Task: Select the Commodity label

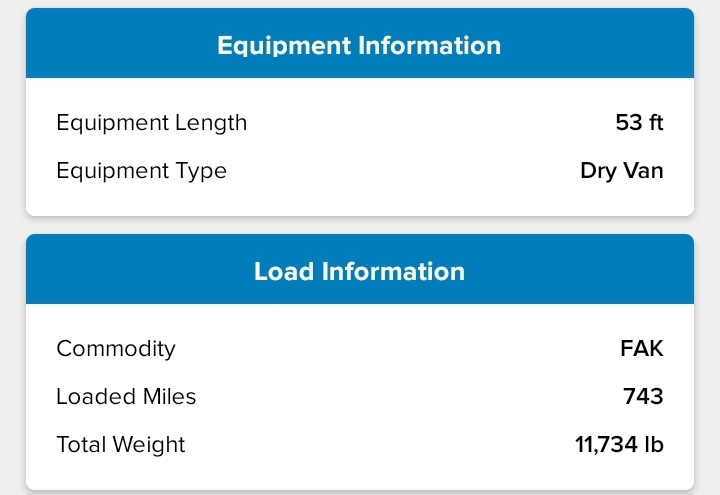Action: tap(115, 349)
